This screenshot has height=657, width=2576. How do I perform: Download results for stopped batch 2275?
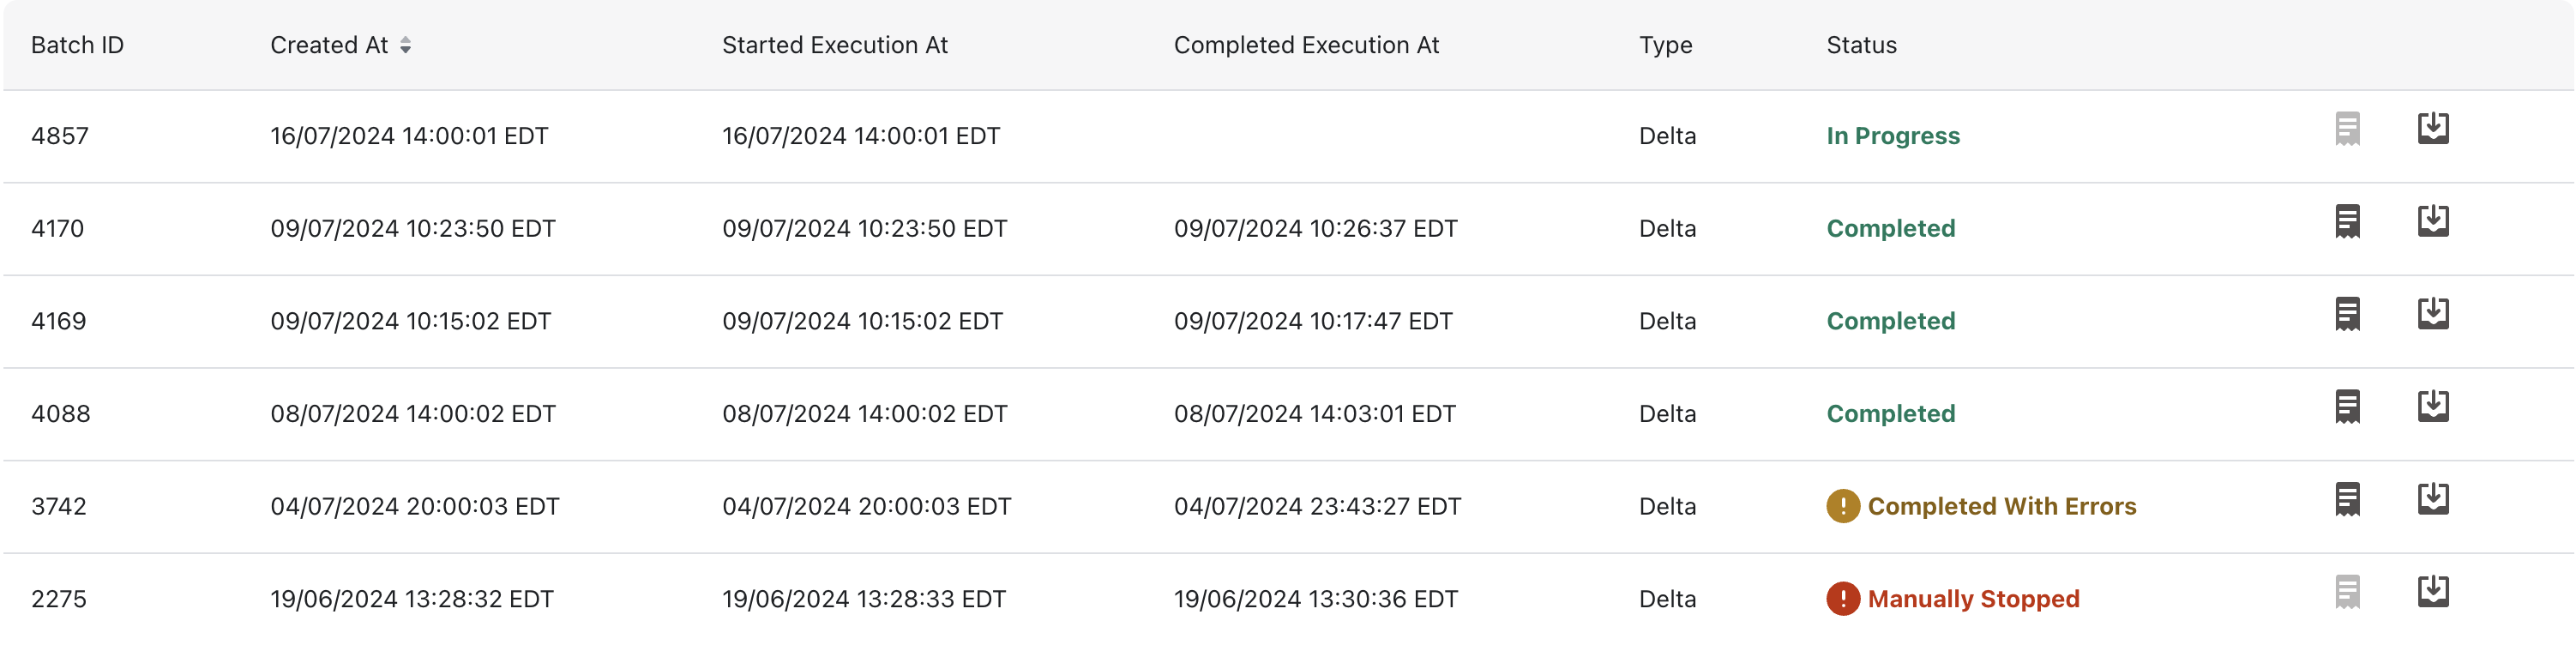click(x=2432, y=592)
